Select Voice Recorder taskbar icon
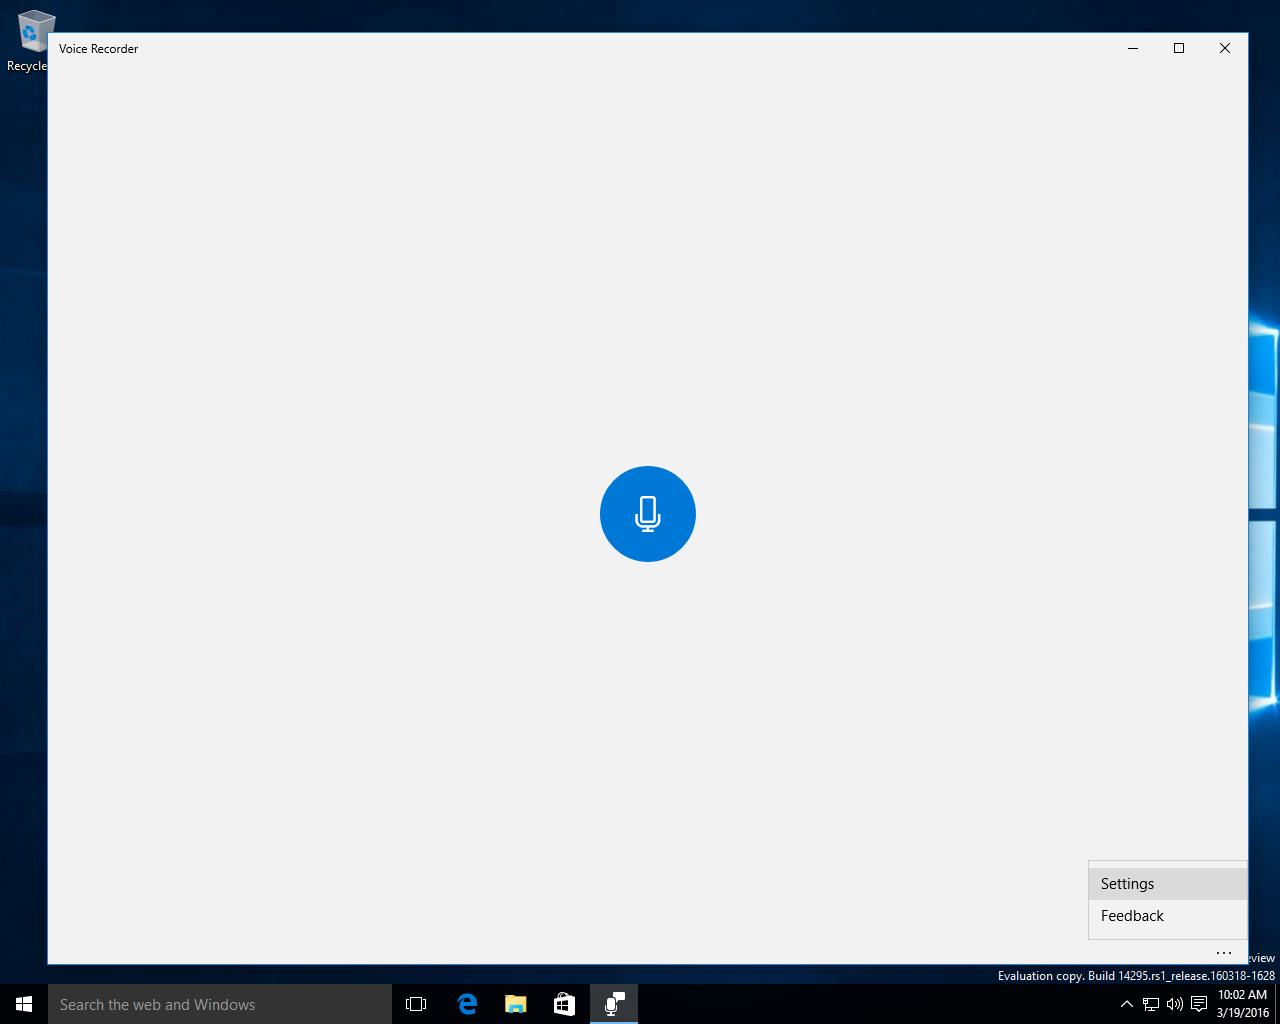Screen dimensions: 1280x1024 pyautogui.click(x=614, y=1004)
